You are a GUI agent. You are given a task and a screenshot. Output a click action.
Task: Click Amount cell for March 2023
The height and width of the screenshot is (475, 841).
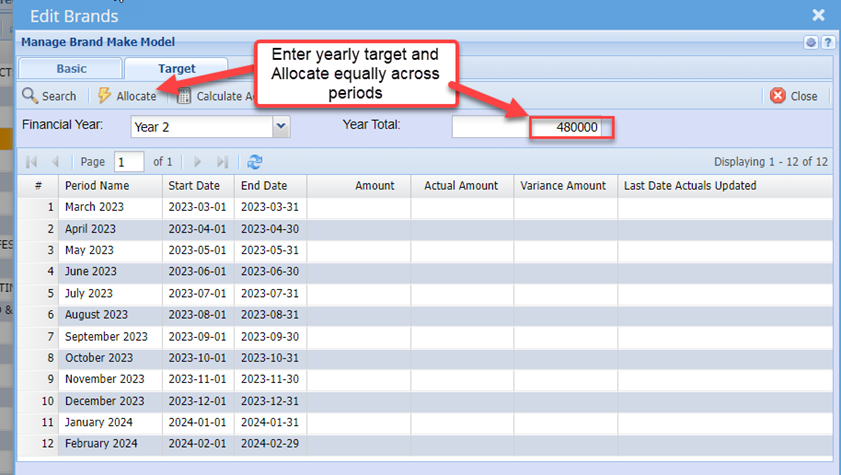pyautogui.click(x=359, y=207)
